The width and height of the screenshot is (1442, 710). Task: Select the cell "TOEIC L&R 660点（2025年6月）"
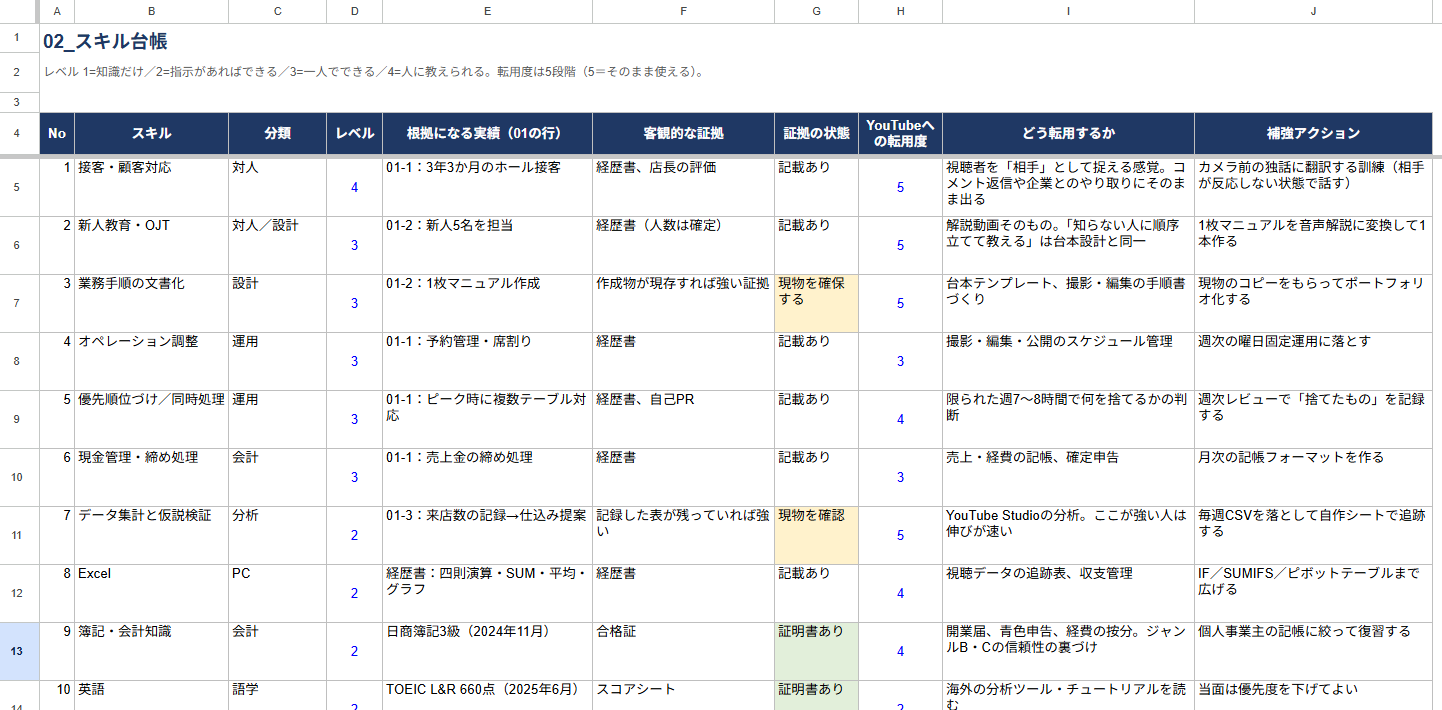[487, 695]
